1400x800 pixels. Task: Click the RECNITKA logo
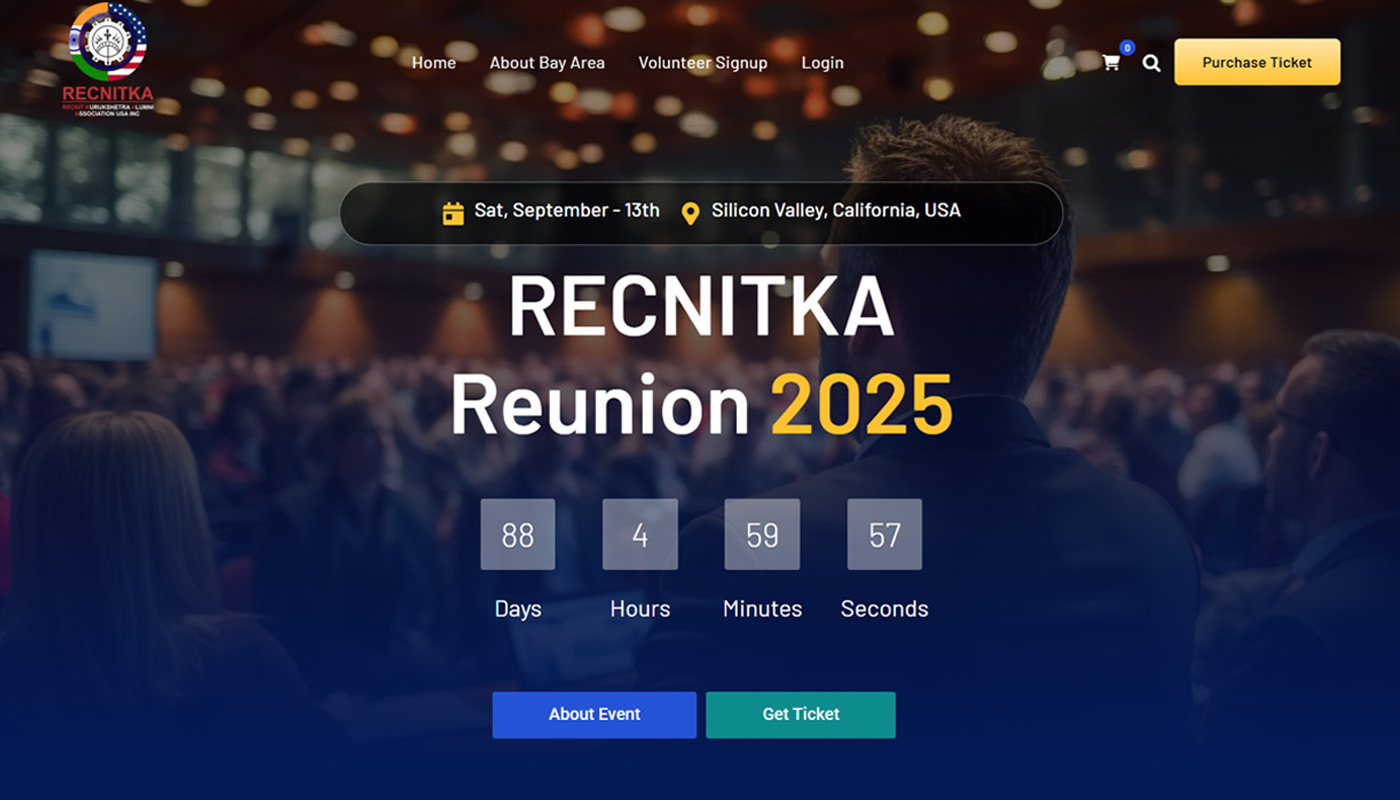(107, 60)
